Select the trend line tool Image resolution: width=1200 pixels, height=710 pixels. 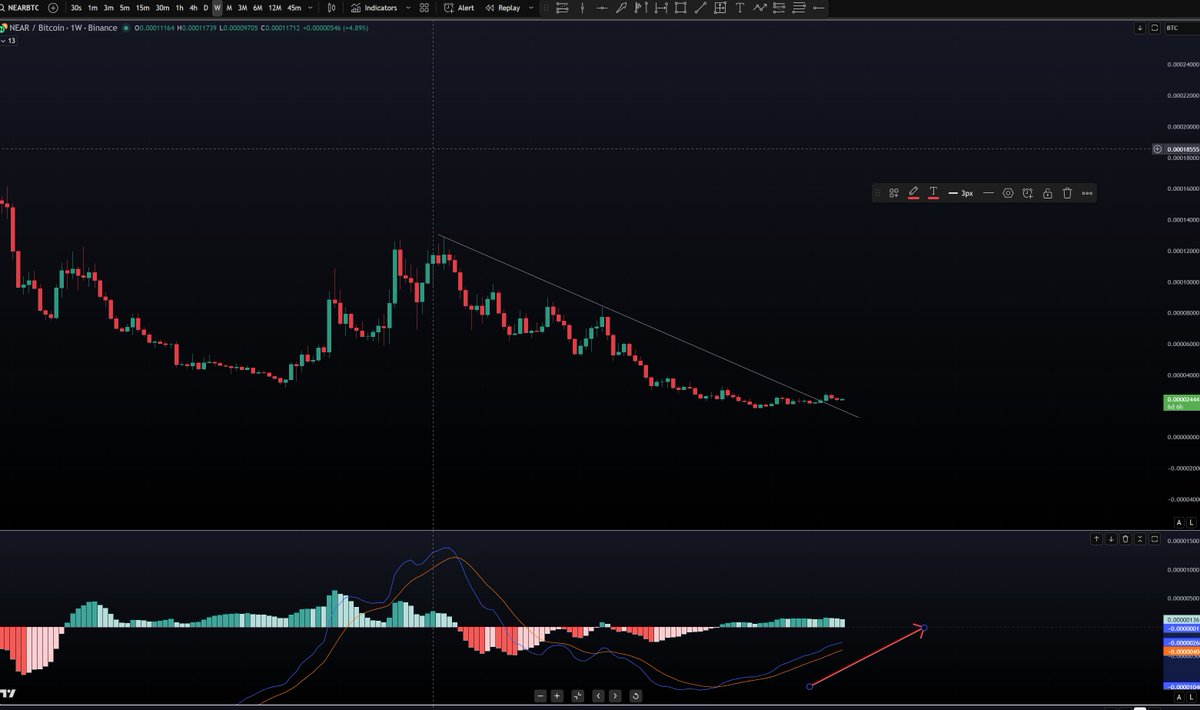pyautogui.click(x=700, y=7)
